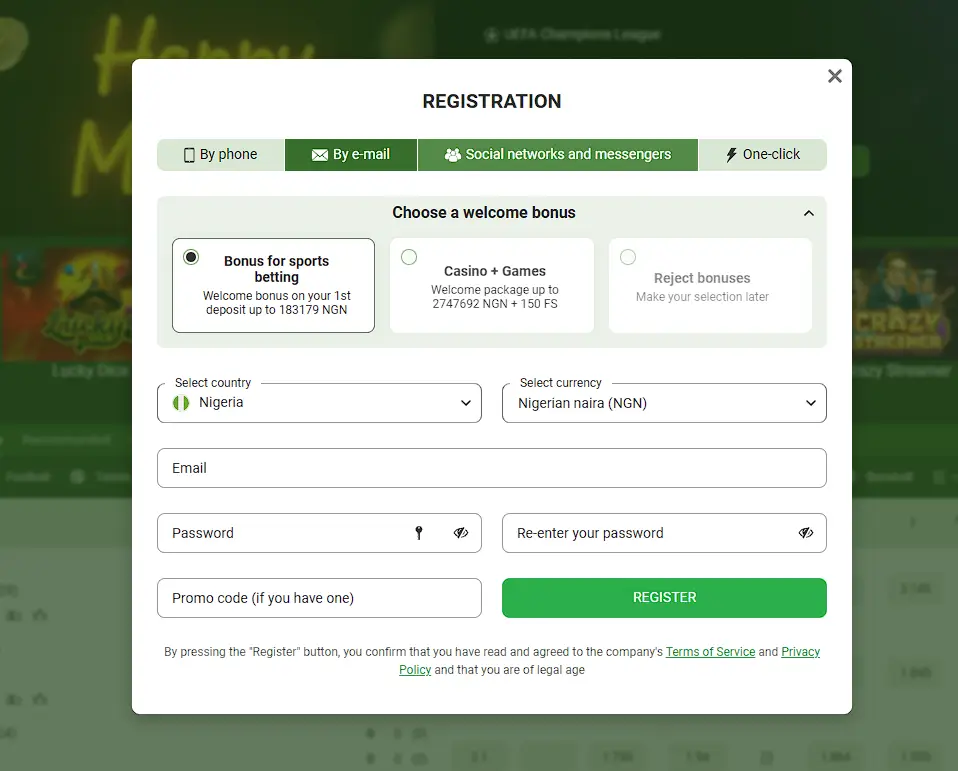This screenshot has width=958, height=771.
Task: Click the Promo code input field
Action: [x=319, y=597]
